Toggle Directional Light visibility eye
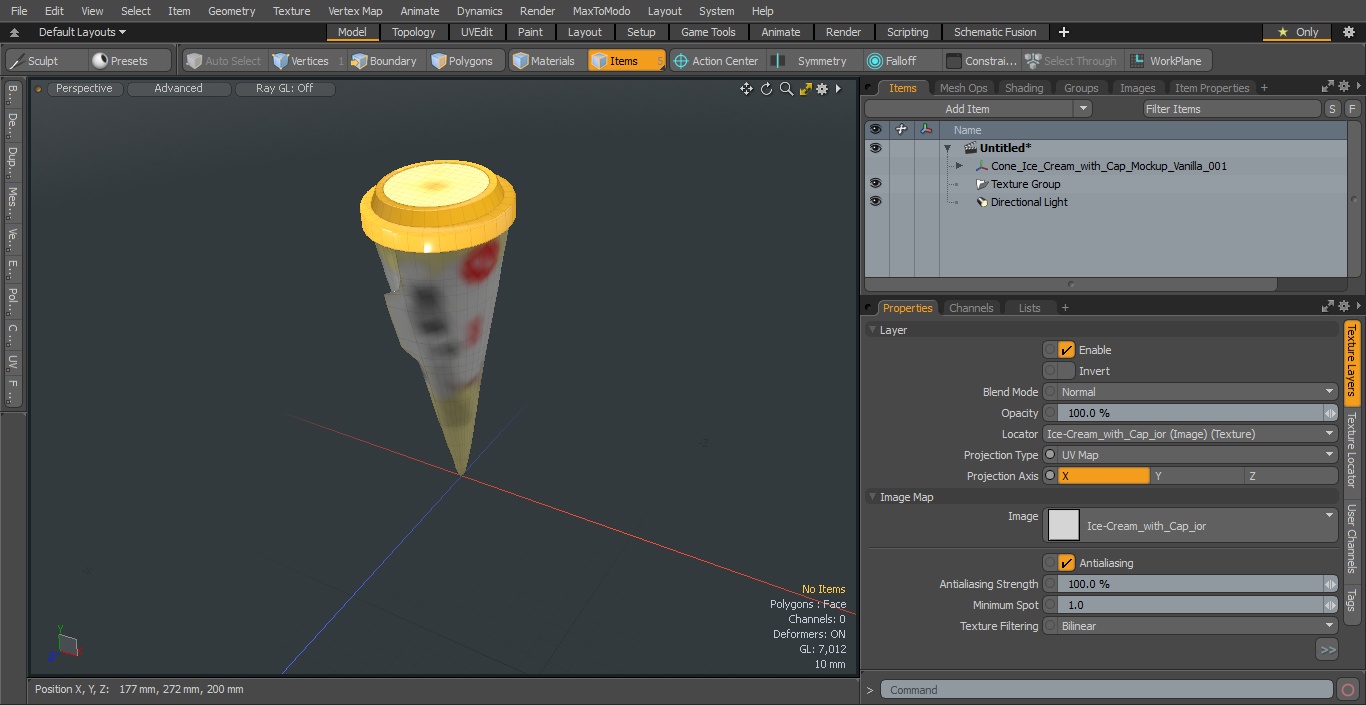Viewport: 1366px width, 705px height. pyautogui.click(x=876, y=202)
